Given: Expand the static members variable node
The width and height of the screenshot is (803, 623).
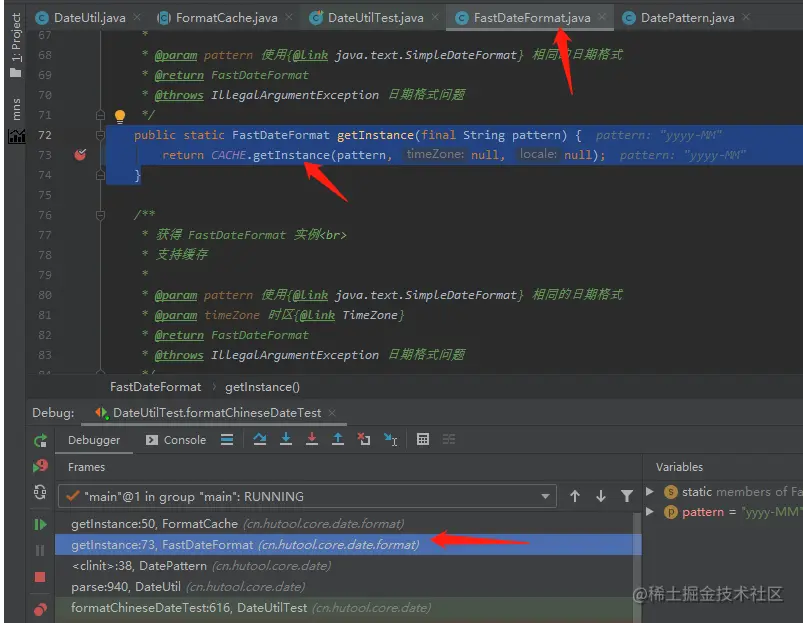Looking at the screenshot, I should point(650,491).
